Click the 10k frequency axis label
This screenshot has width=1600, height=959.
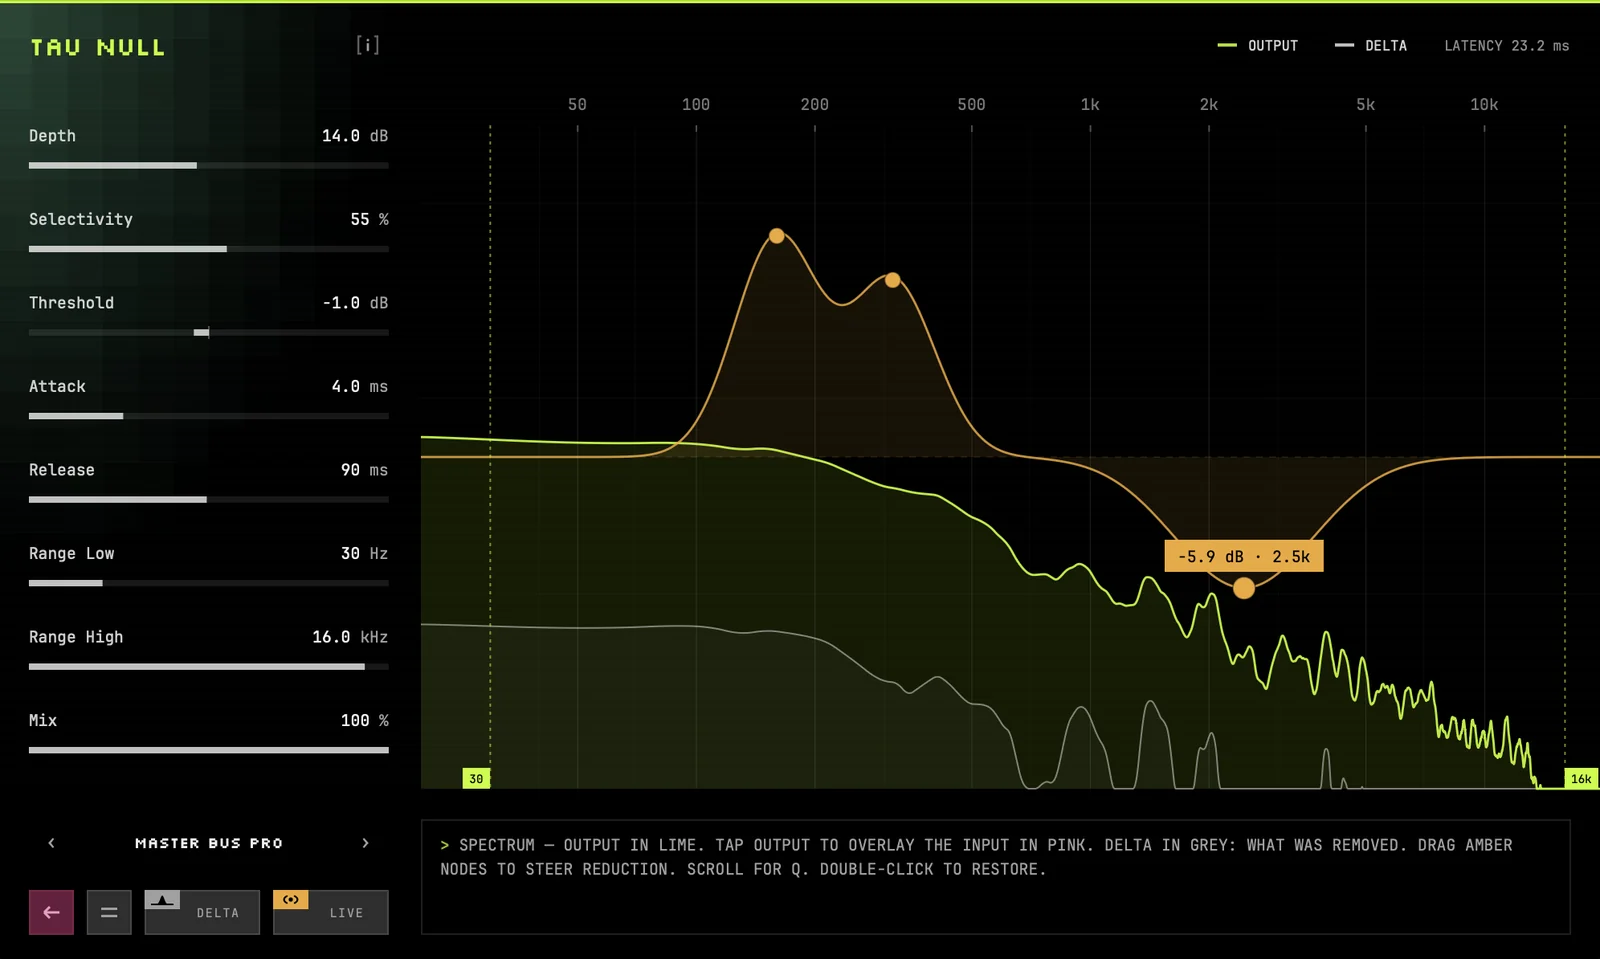click(x=1484, y=104)
